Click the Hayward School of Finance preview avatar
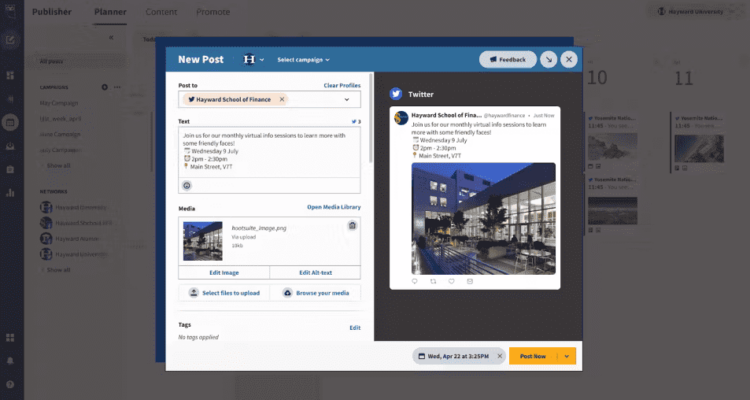Viewport: 750px width, 400px height. [401, 118]
